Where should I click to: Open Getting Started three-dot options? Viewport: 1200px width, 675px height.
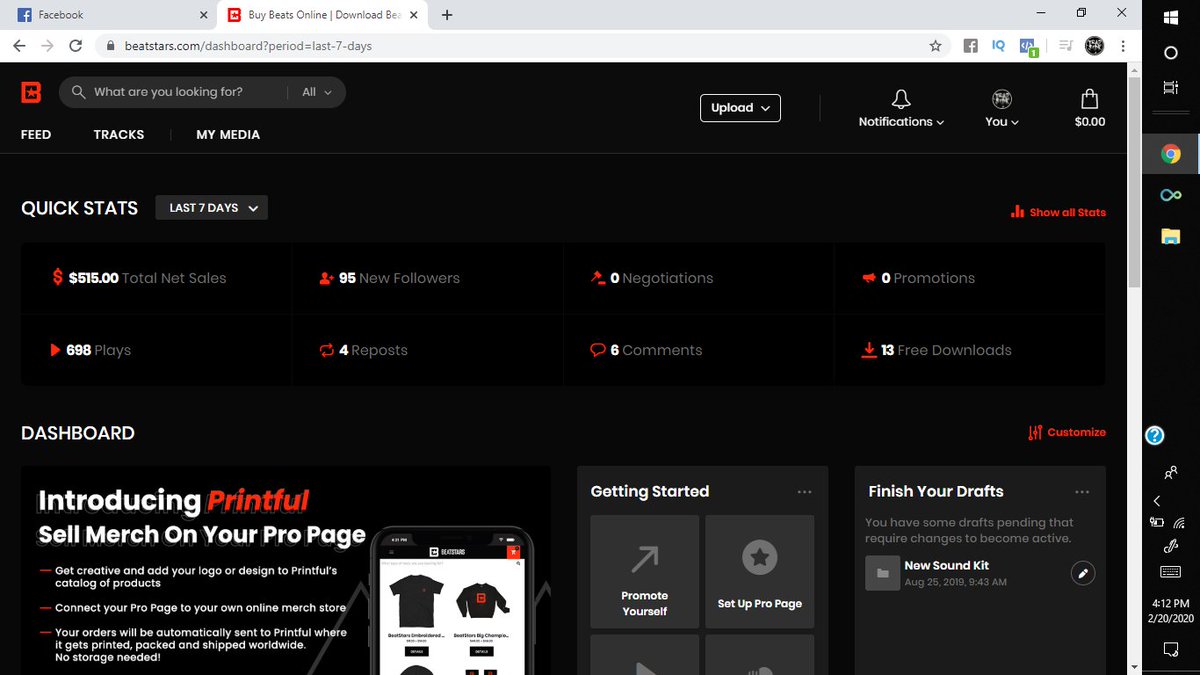pyautogui.click(x=804, y=492)
